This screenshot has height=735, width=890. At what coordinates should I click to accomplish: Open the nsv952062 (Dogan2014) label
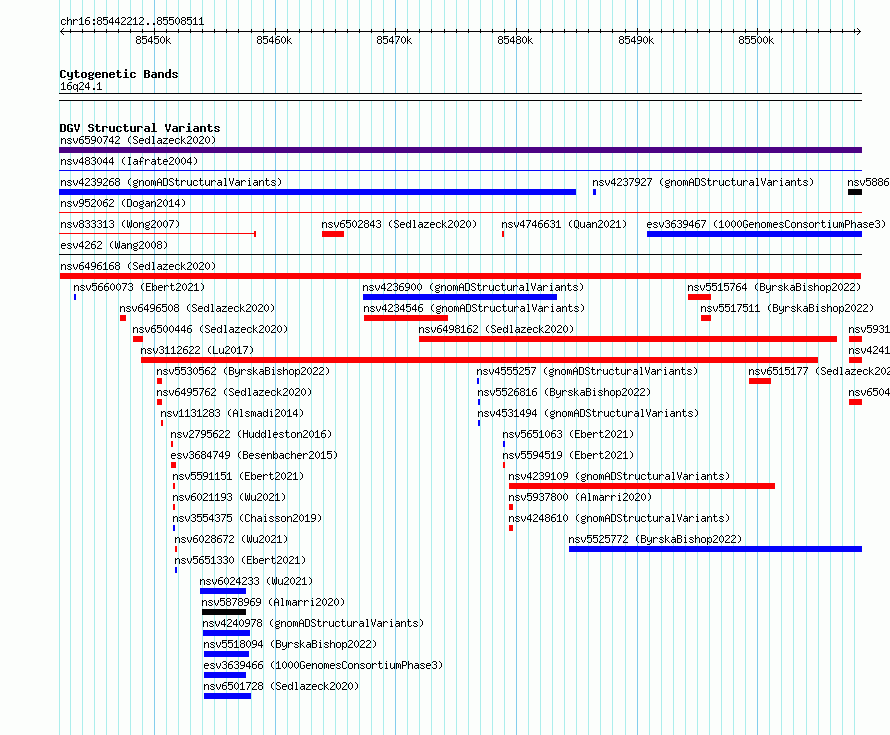click(123, 203)
